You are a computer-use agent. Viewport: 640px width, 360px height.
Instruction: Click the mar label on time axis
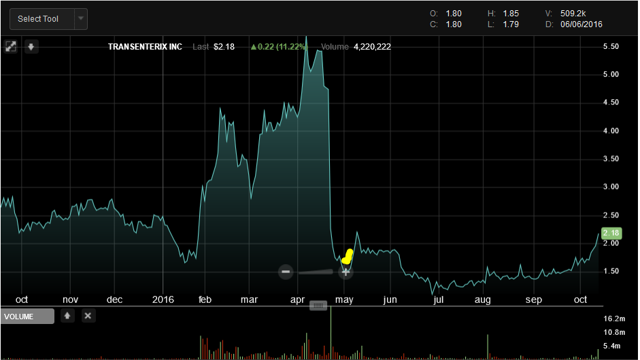point(249,300)
